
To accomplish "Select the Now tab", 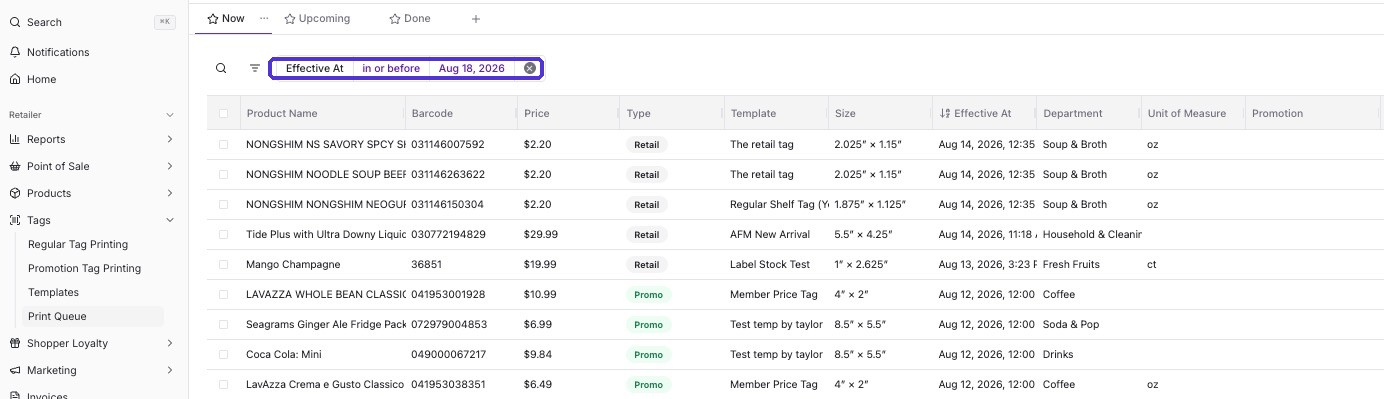I will pos(226,18).
